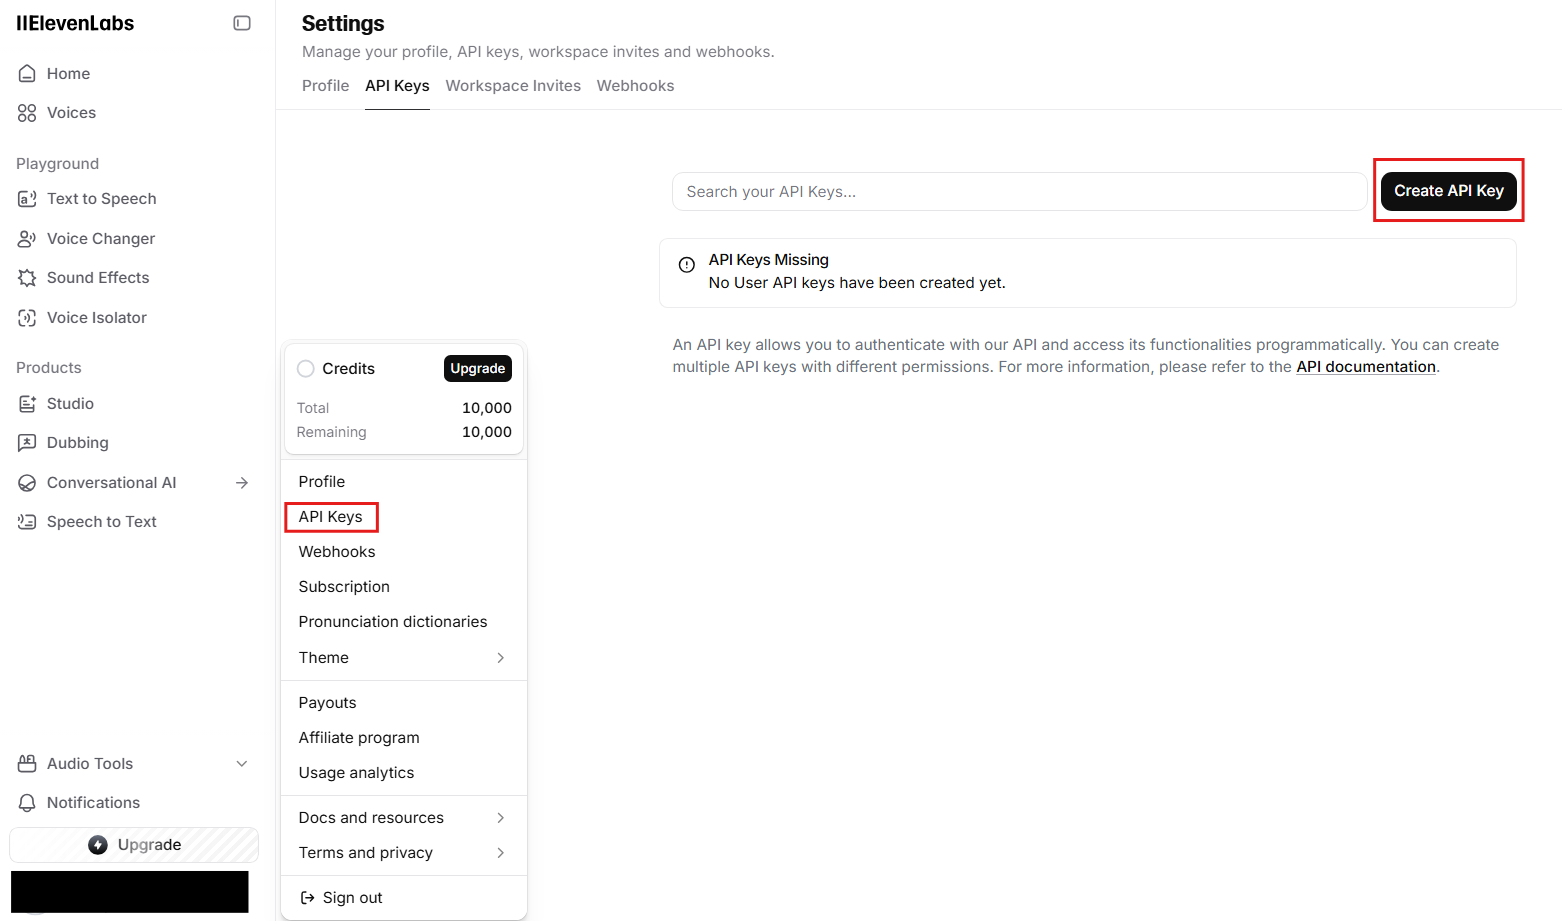Open Voice Isolator label in sidebar

tap(97, 318)
